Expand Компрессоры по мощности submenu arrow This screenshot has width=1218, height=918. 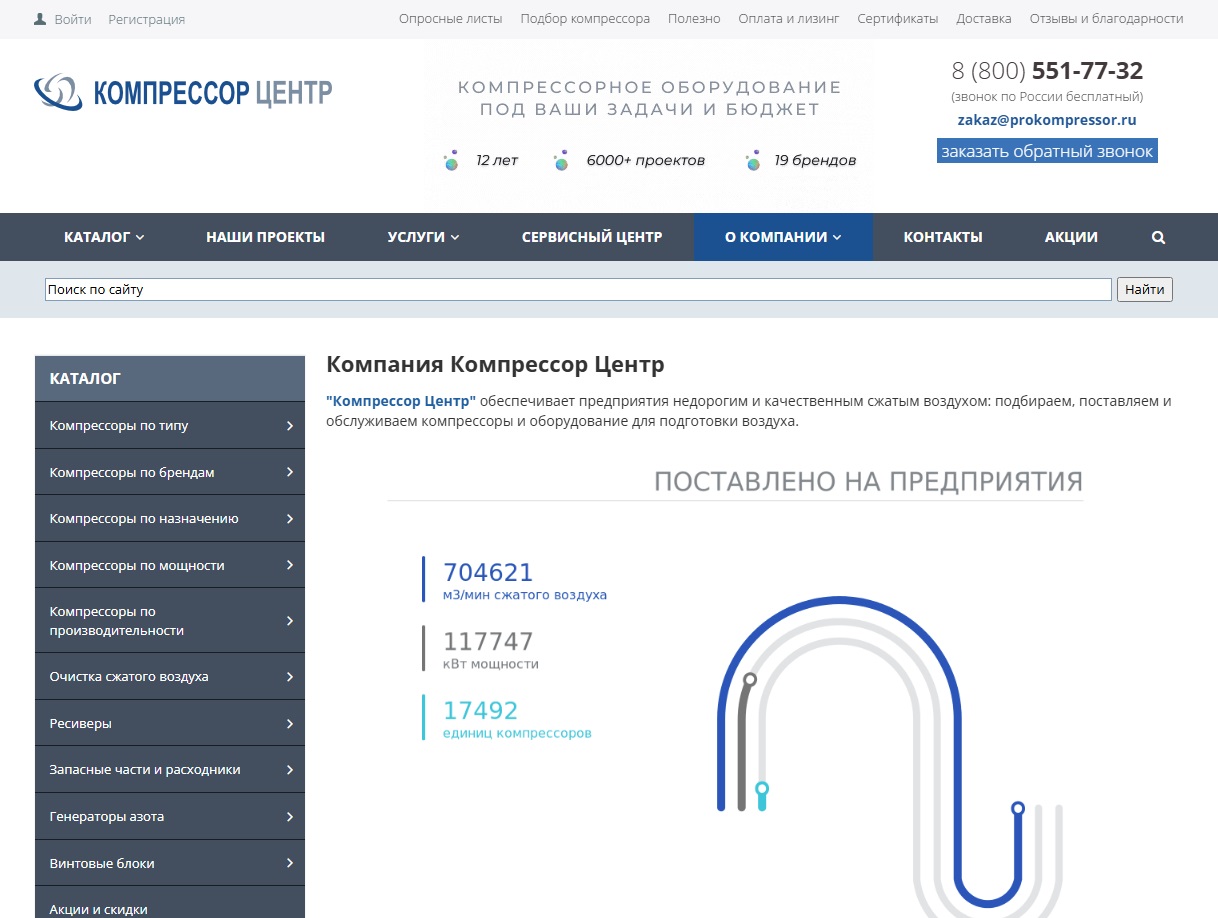(x=290, y=565)
